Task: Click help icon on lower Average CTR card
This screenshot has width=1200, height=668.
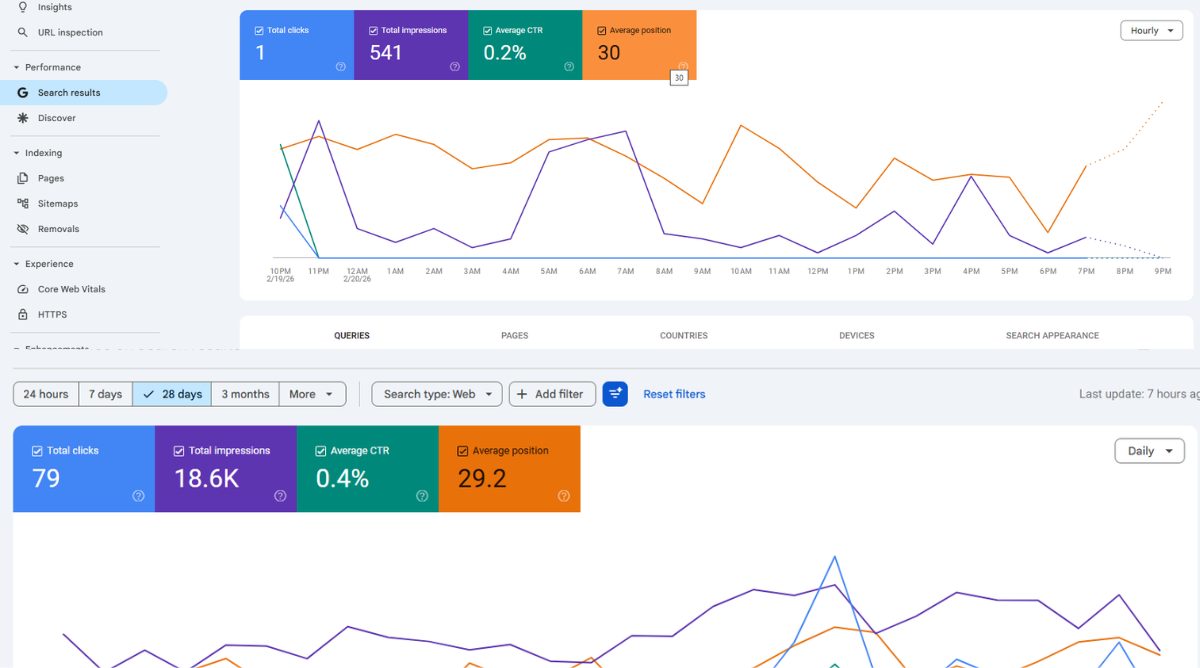Action: click(x=422, y=496)
